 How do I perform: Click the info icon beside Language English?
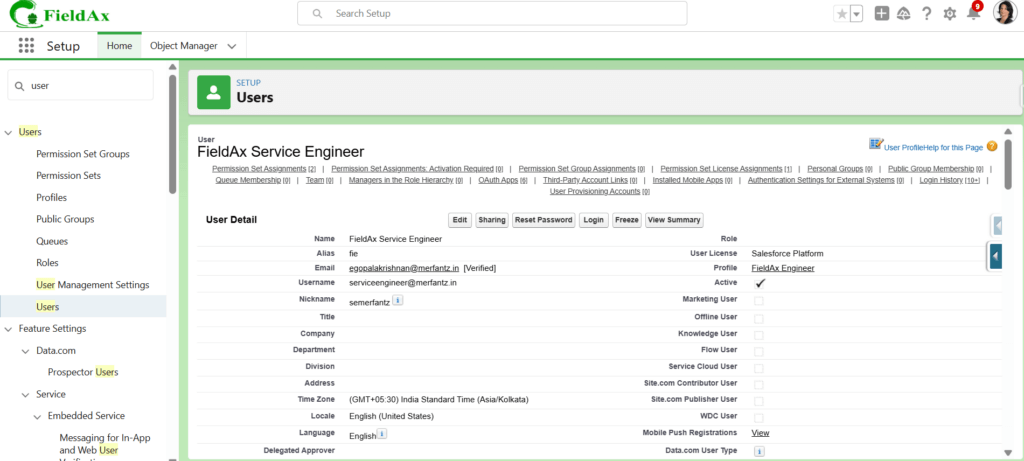point(381,434)
